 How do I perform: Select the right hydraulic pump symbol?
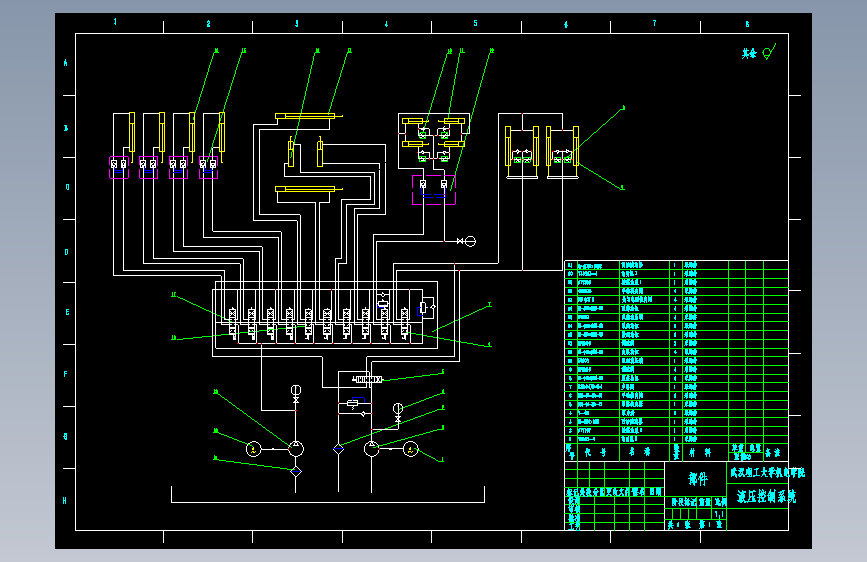[x=372, y=449]
